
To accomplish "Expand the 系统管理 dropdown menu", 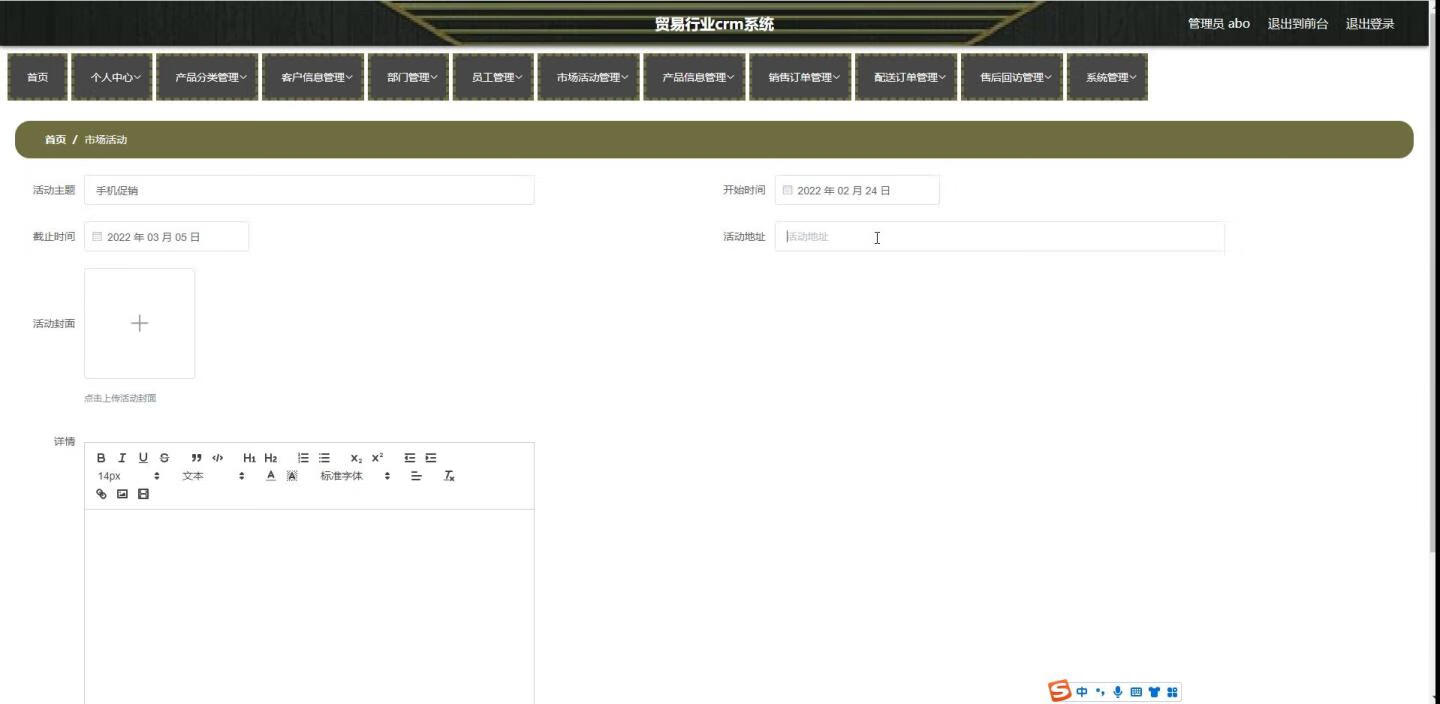I will pyautogui.click(x=1107, y=77).
